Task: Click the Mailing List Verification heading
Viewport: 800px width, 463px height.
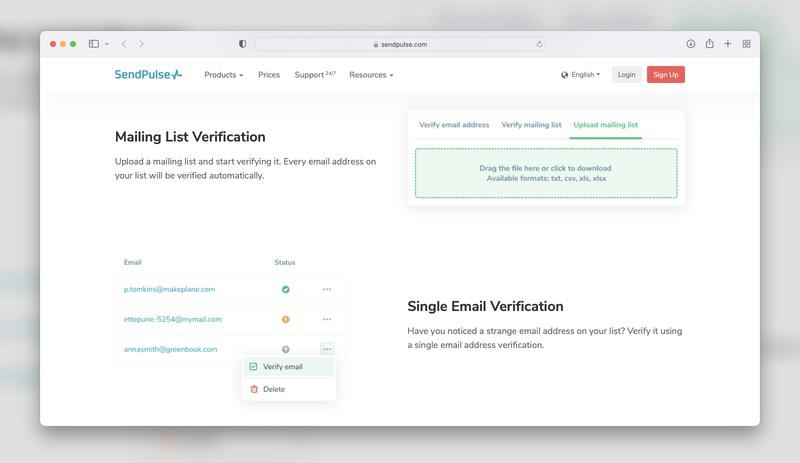Action: [x=190, y=137]
